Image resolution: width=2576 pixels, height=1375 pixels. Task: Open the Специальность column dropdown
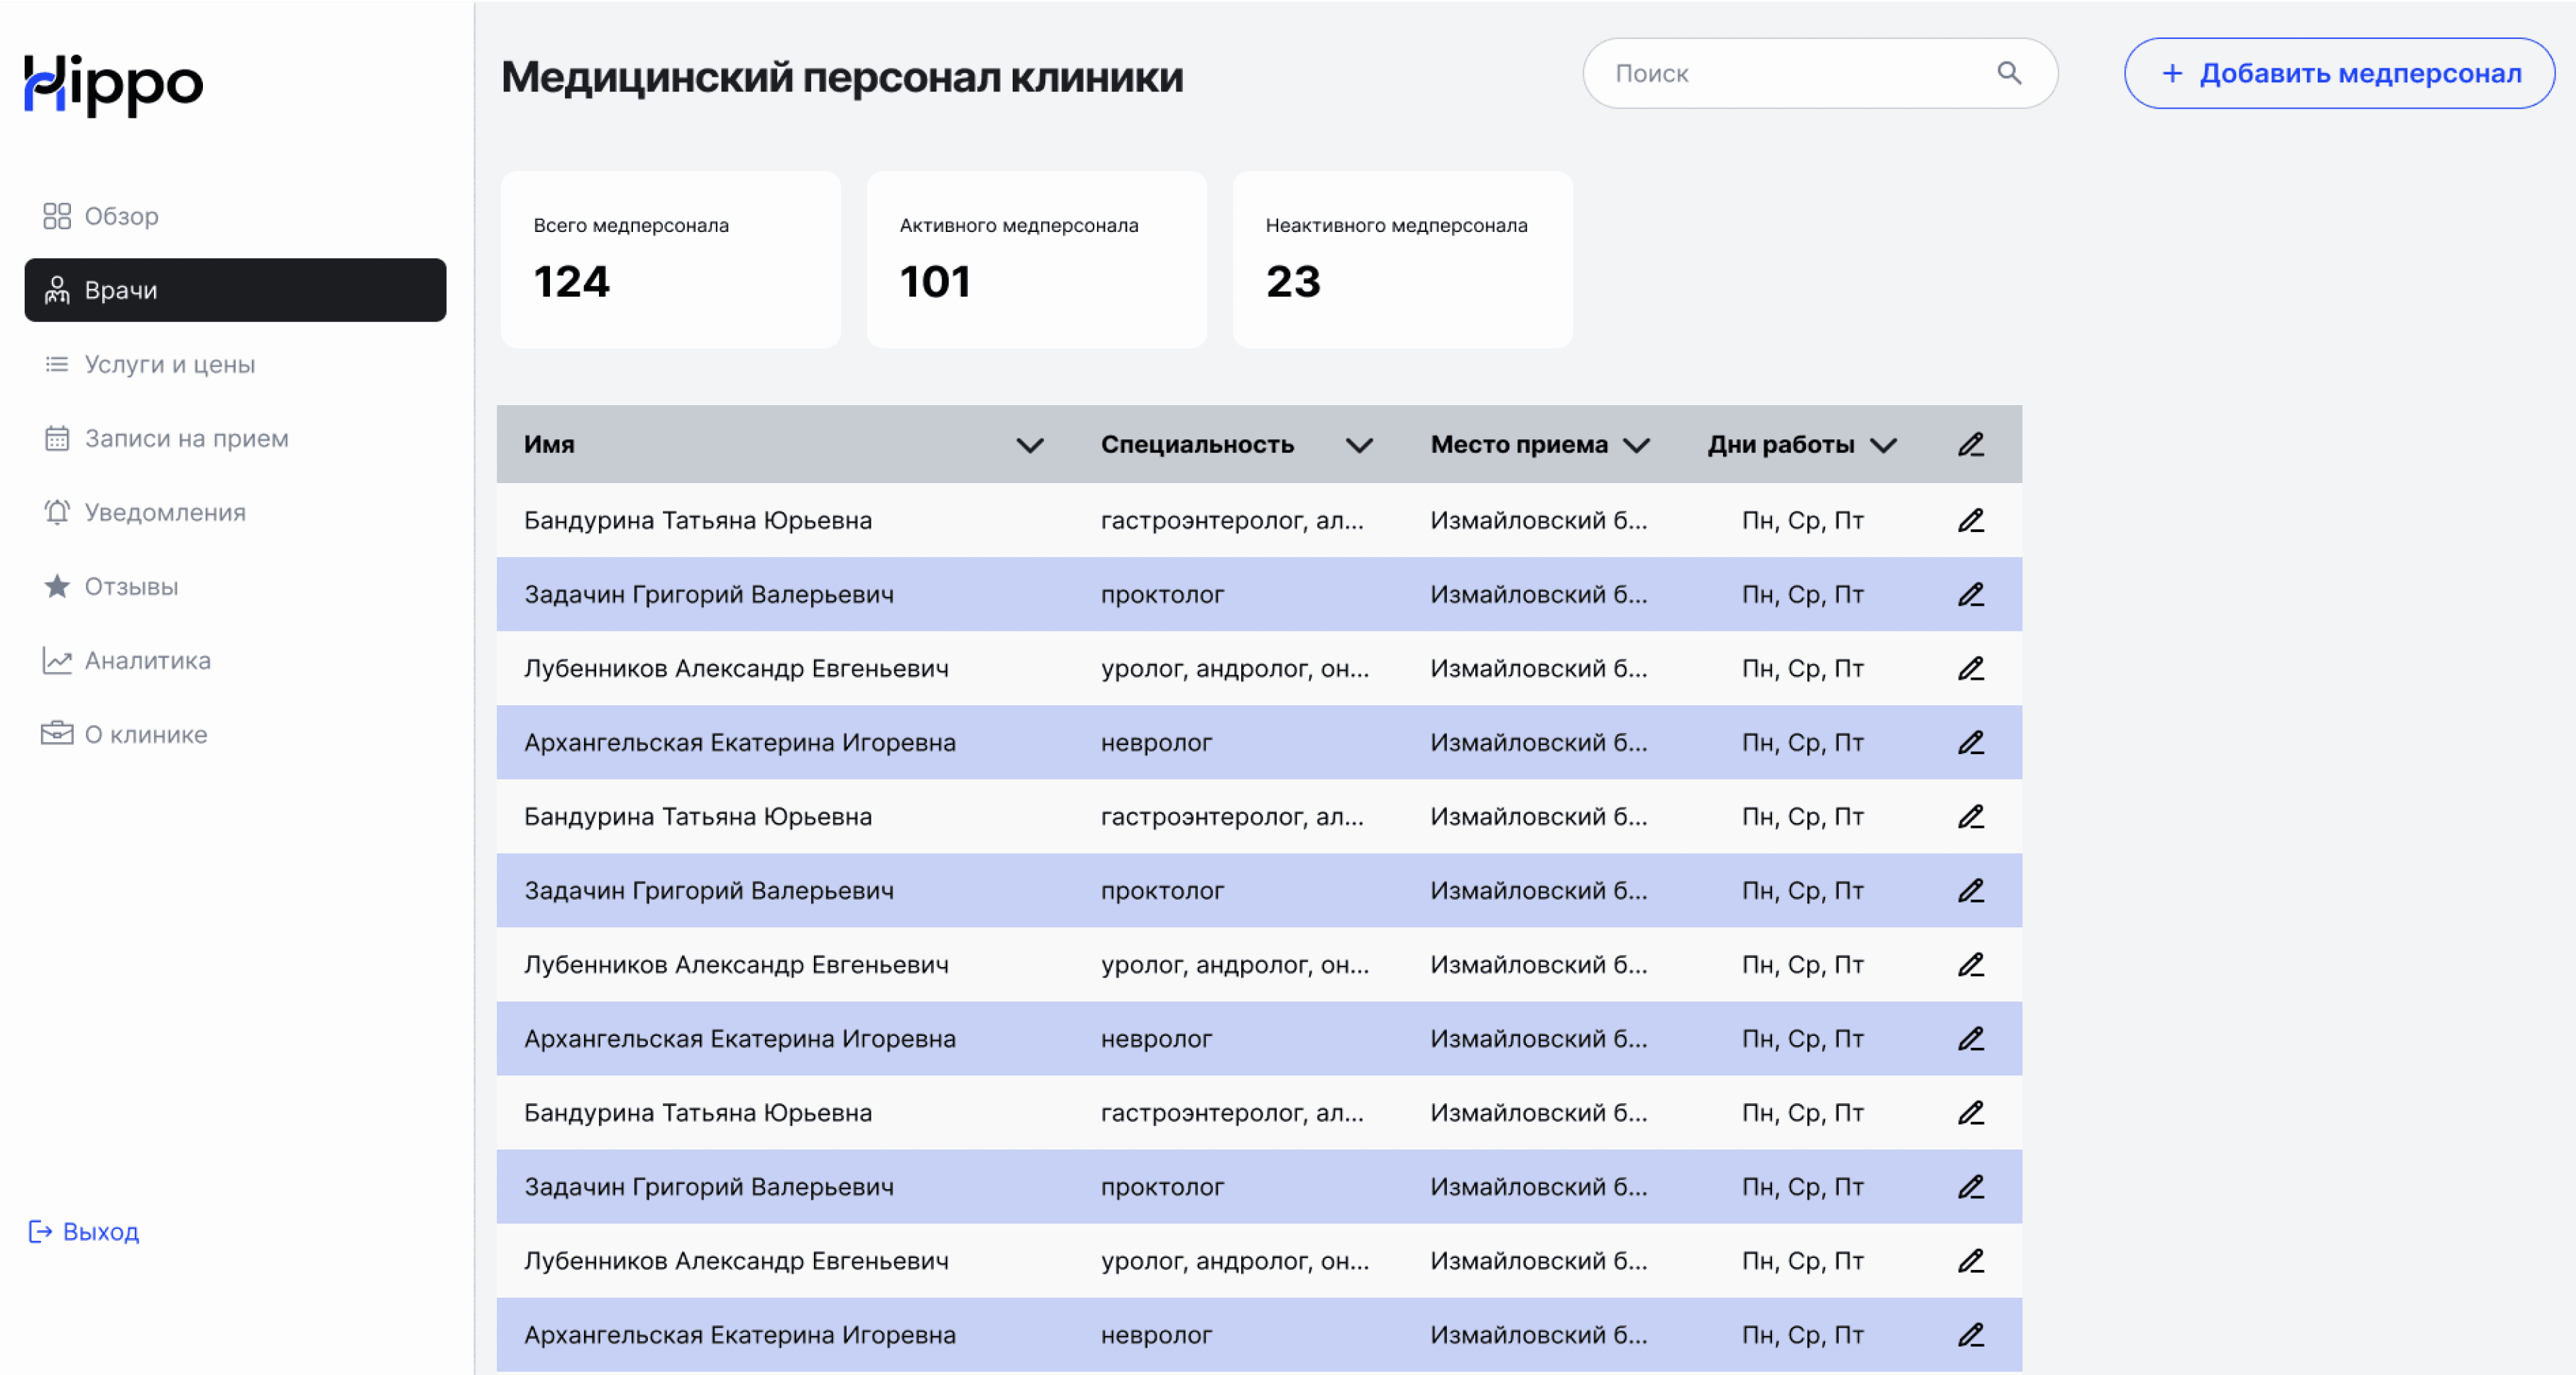pos(1358,445)
